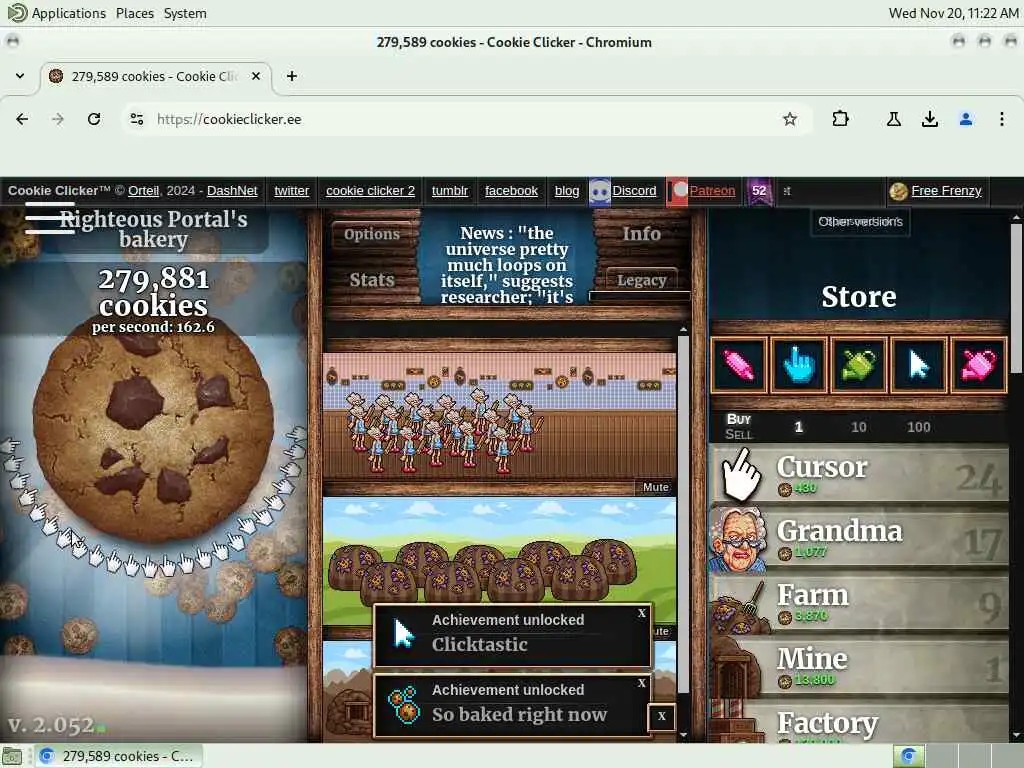The image size is (1024, 768).
Task: Buy the pink rolling pin upgrade
Action: coord(739,365)
